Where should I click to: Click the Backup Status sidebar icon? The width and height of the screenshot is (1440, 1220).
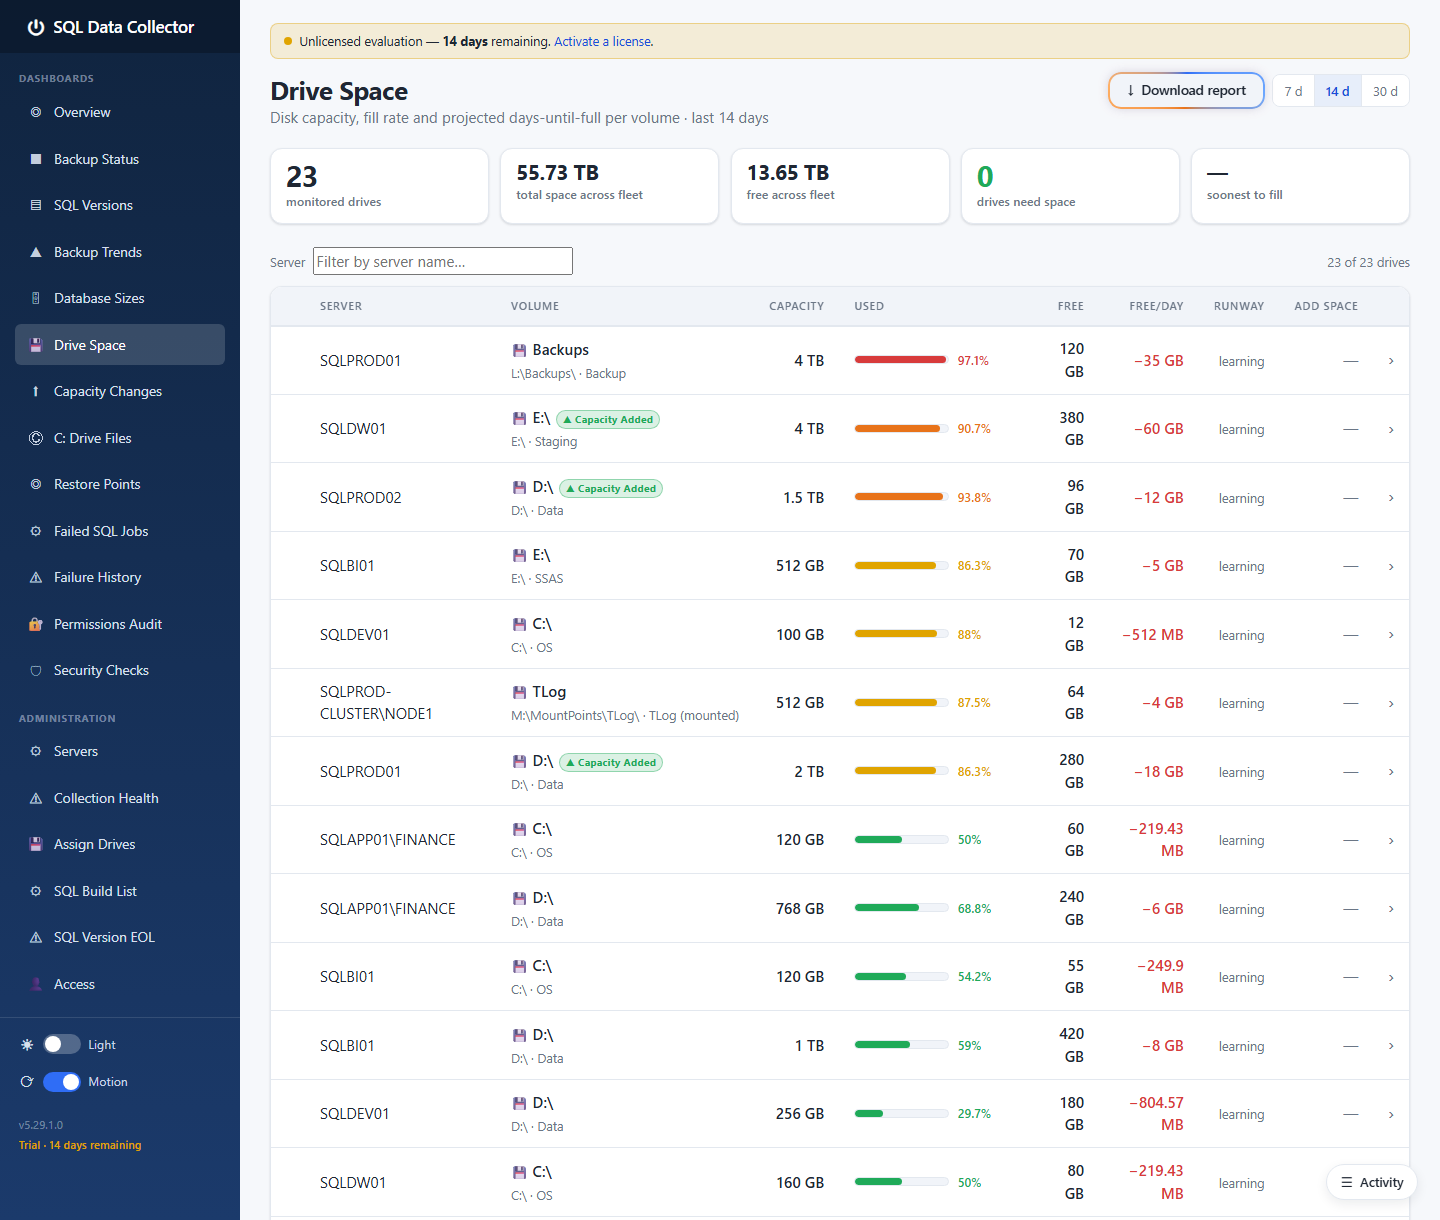coord(36,159)
